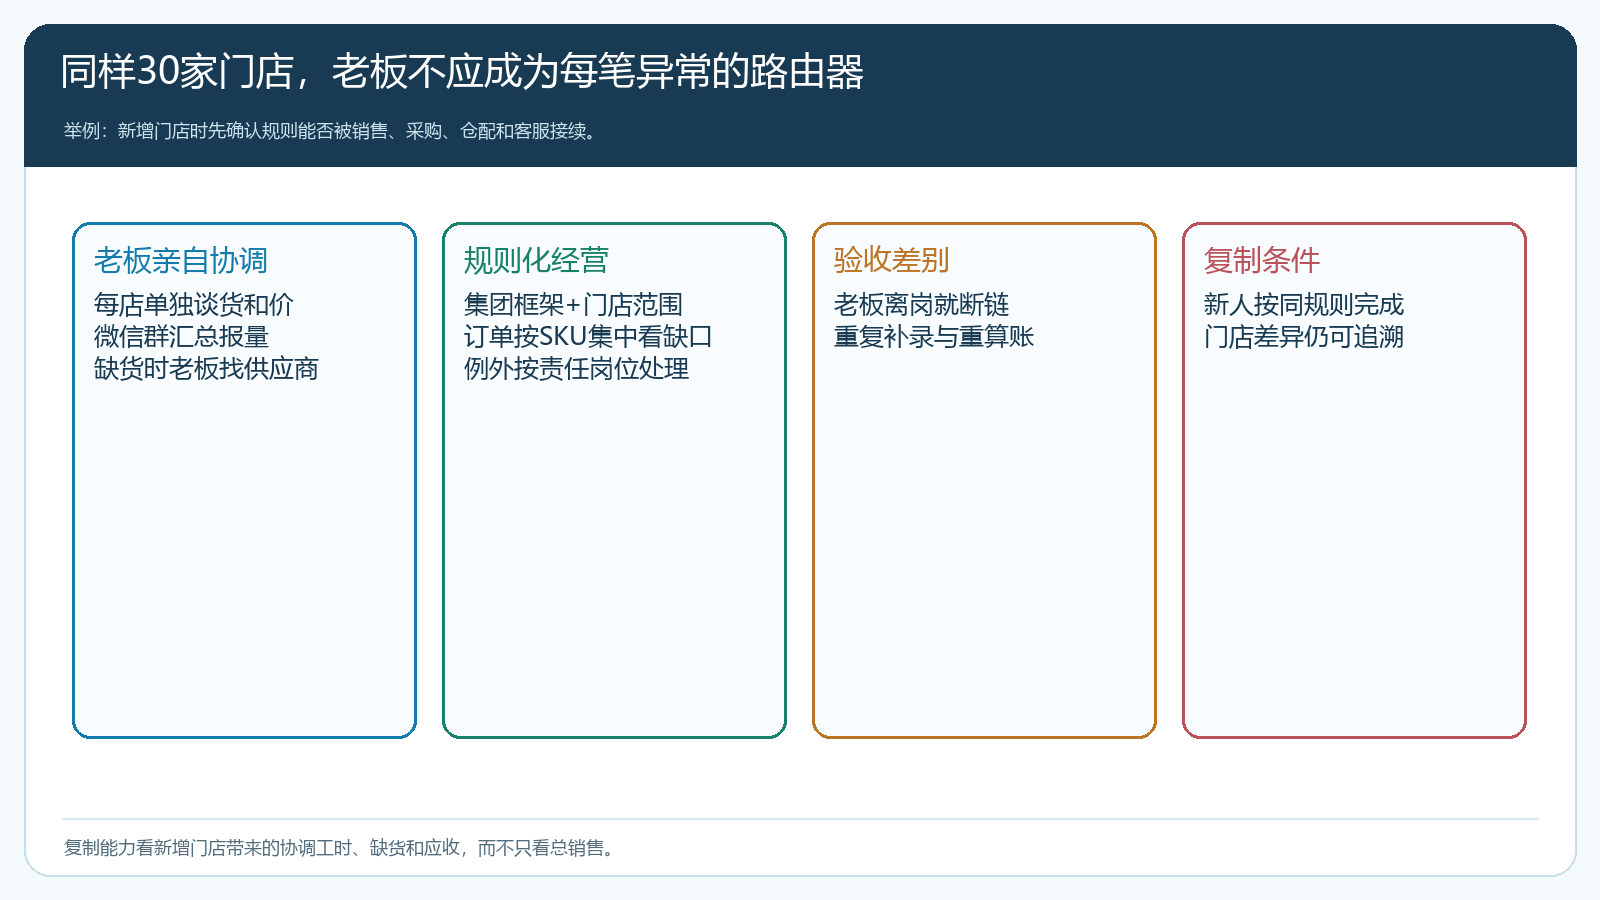Select the subtitle starting with 举例：新增门店
The height and width of the screenshot is (900, 1600).
pos(332,131)
